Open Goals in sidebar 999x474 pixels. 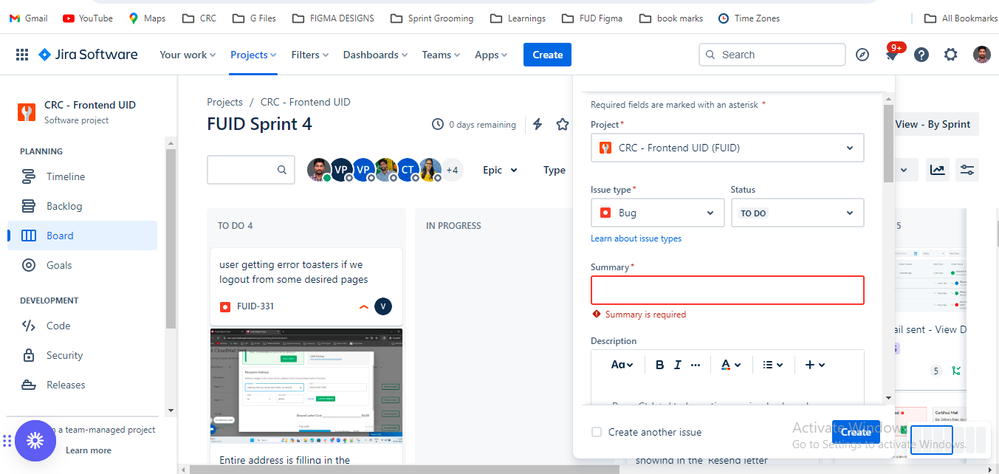(82, 265)
